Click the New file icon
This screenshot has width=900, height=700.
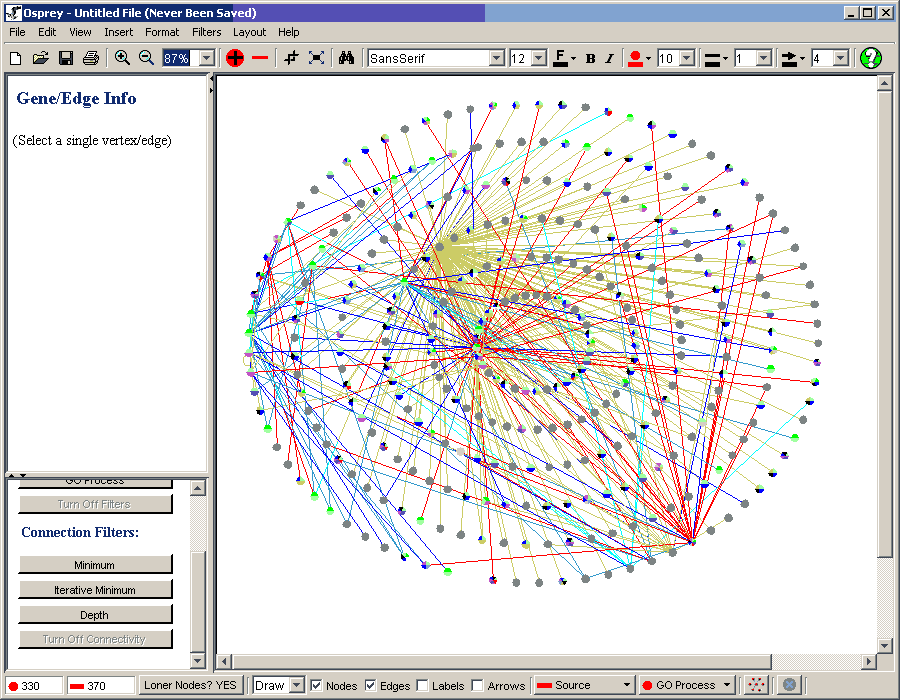pos(16,58)
